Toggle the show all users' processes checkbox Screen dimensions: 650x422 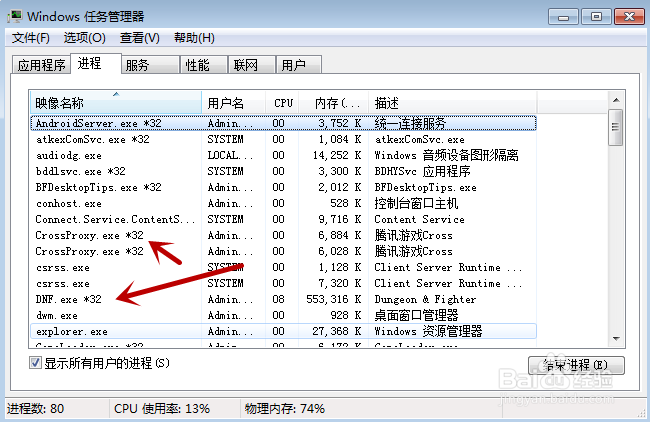click(x=35, y=363)
